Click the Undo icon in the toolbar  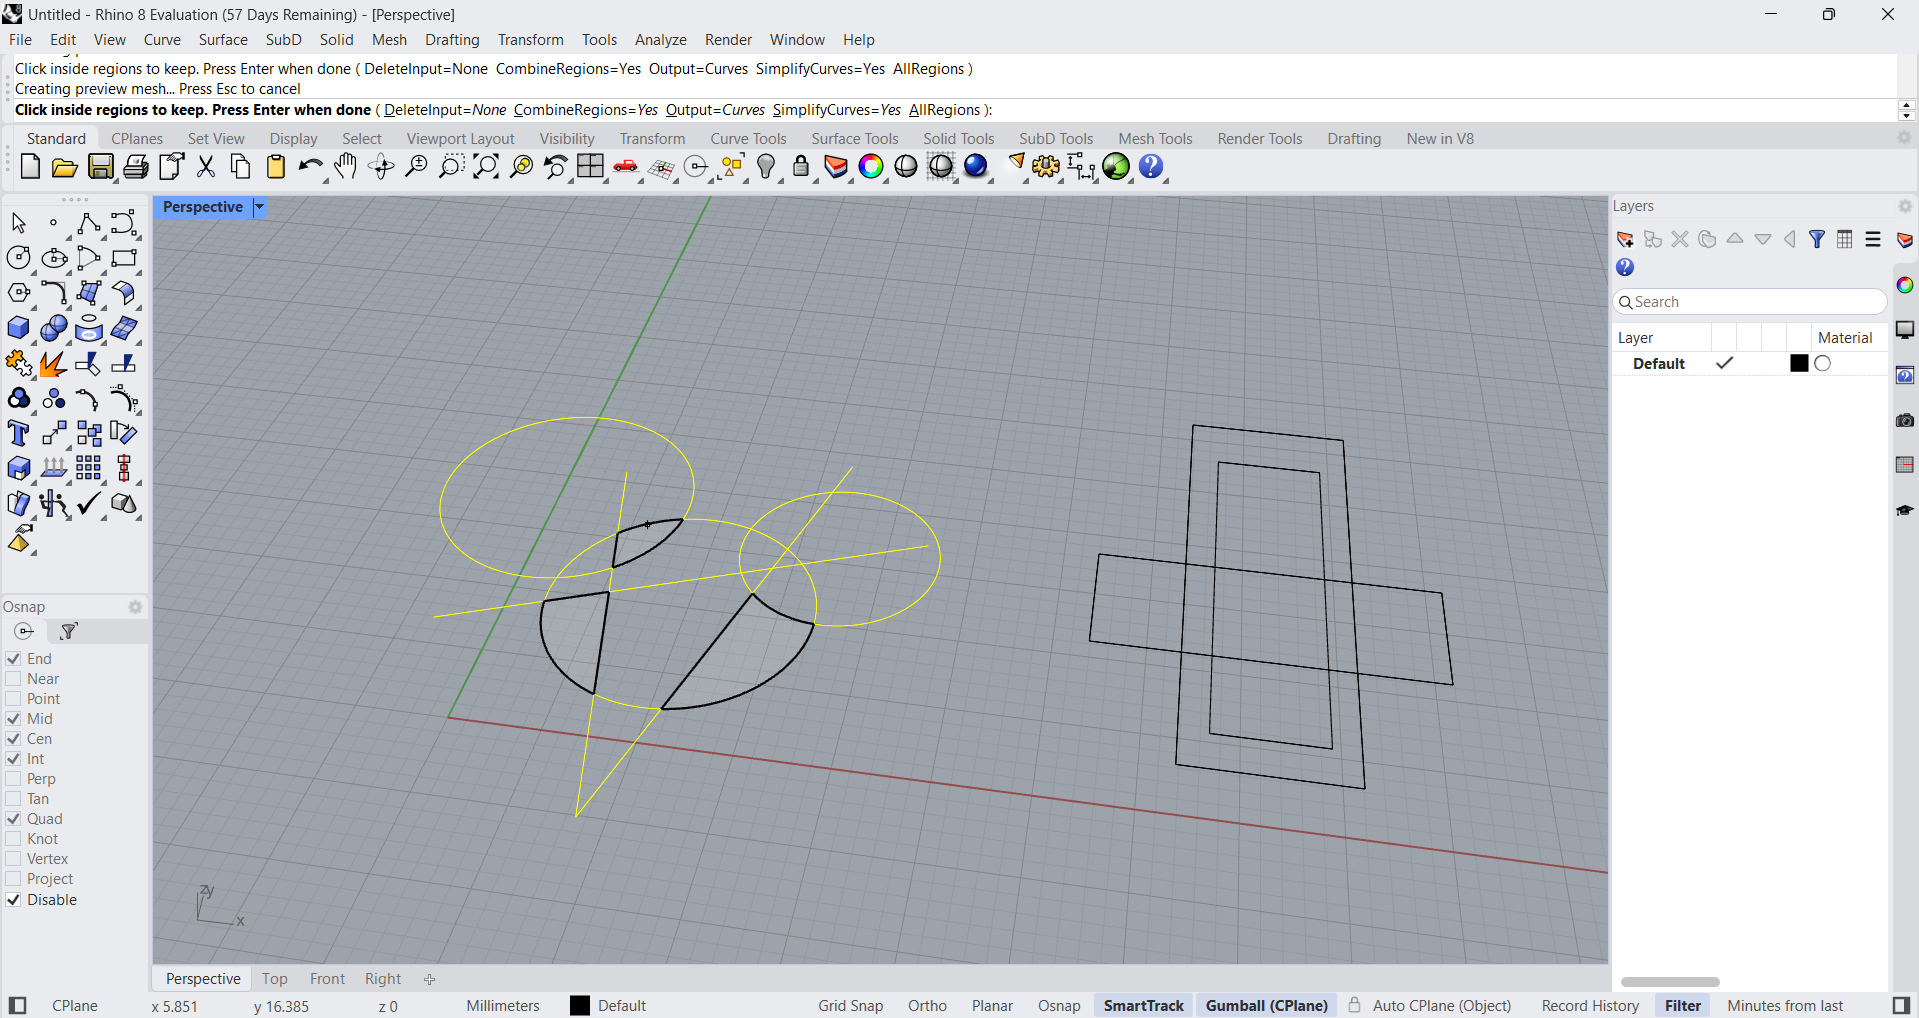(311, 167)
